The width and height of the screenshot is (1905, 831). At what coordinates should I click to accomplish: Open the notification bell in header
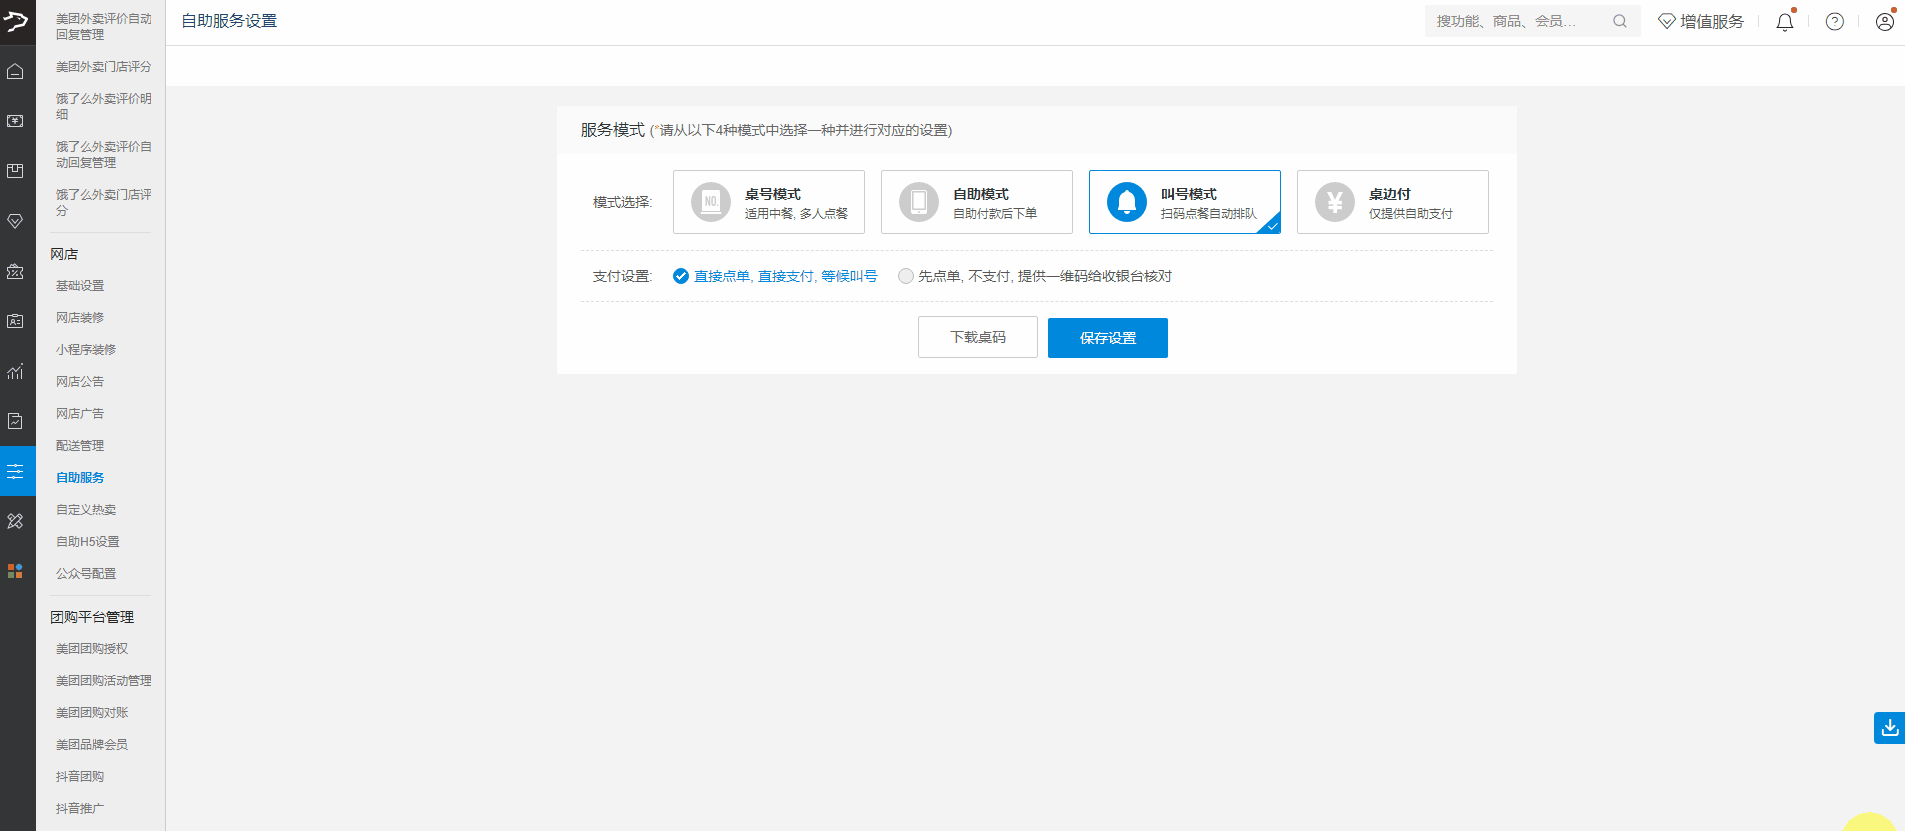[x=1784, y=21]
